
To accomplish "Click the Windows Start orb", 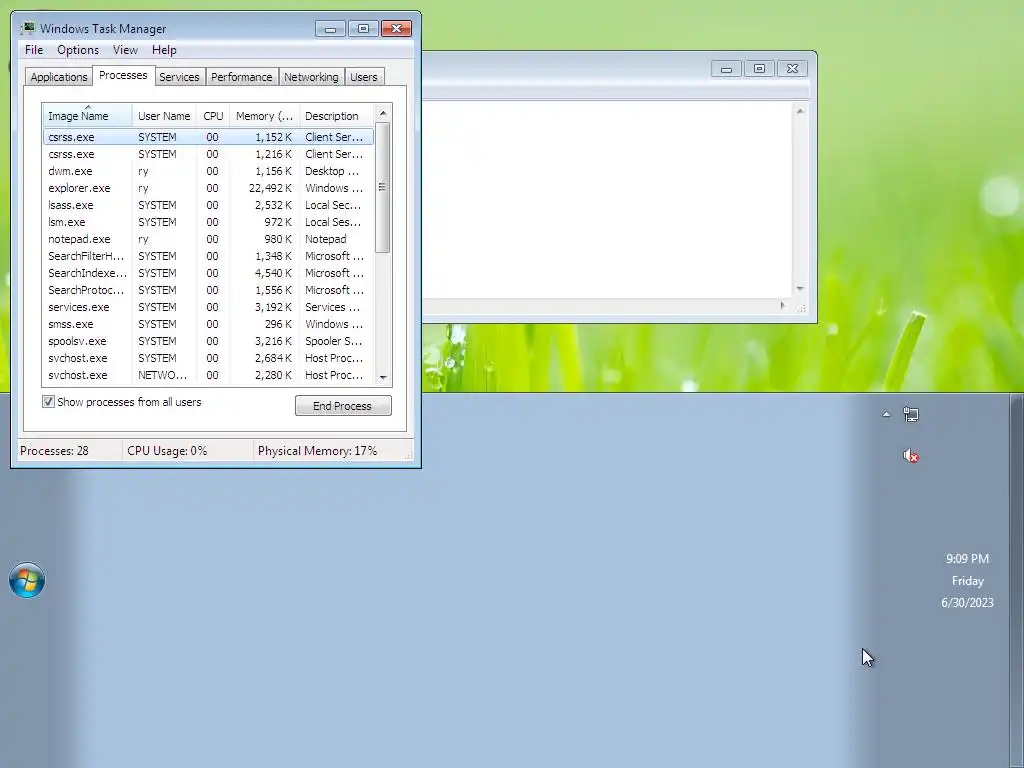I will (x=27, y=579).
